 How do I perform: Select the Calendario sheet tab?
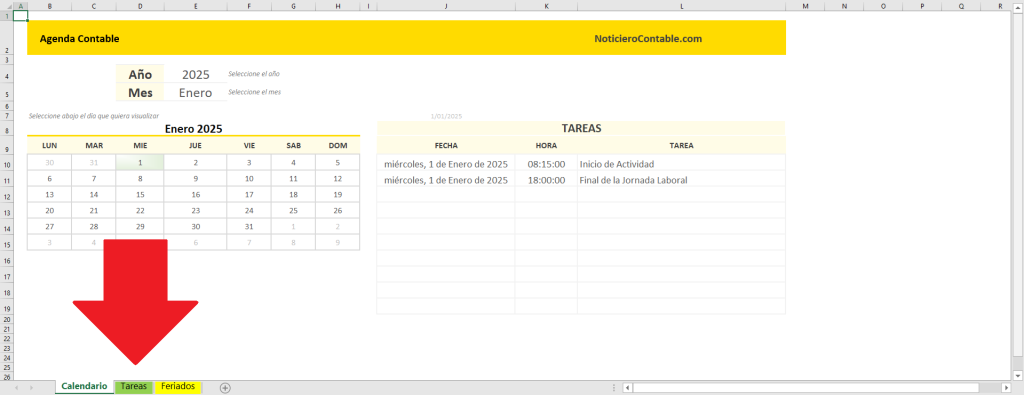(84, 387)
